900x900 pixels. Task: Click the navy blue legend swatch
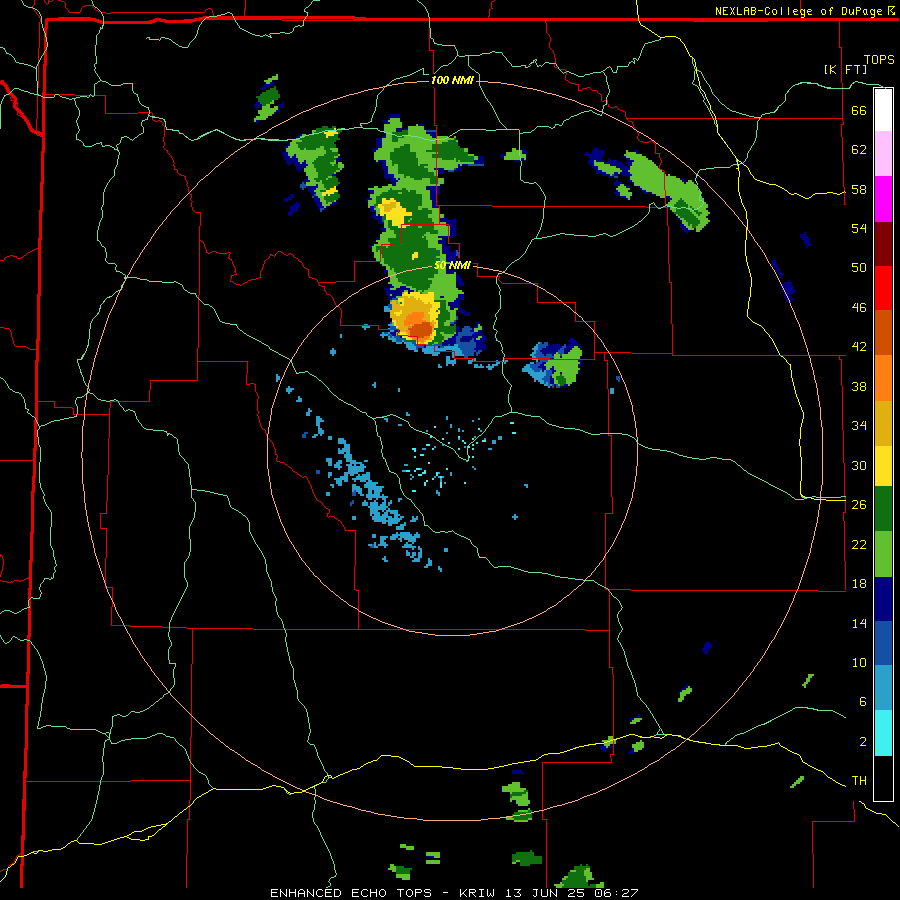pos(883,599)
